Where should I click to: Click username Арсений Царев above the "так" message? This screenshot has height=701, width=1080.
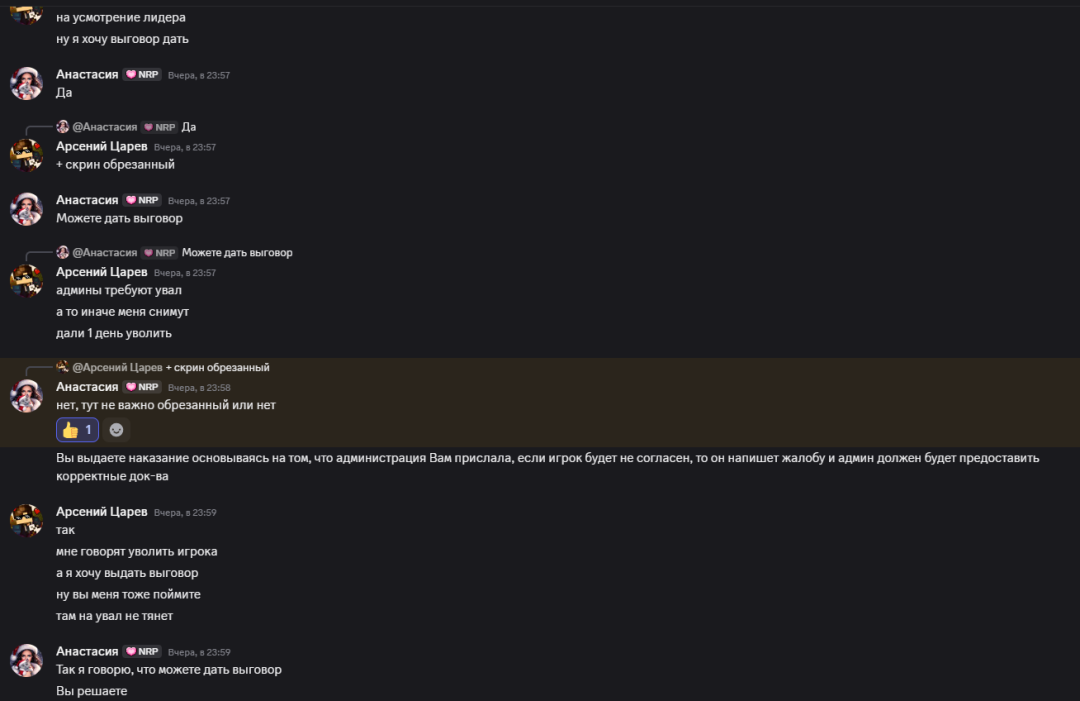click(101, 511)
